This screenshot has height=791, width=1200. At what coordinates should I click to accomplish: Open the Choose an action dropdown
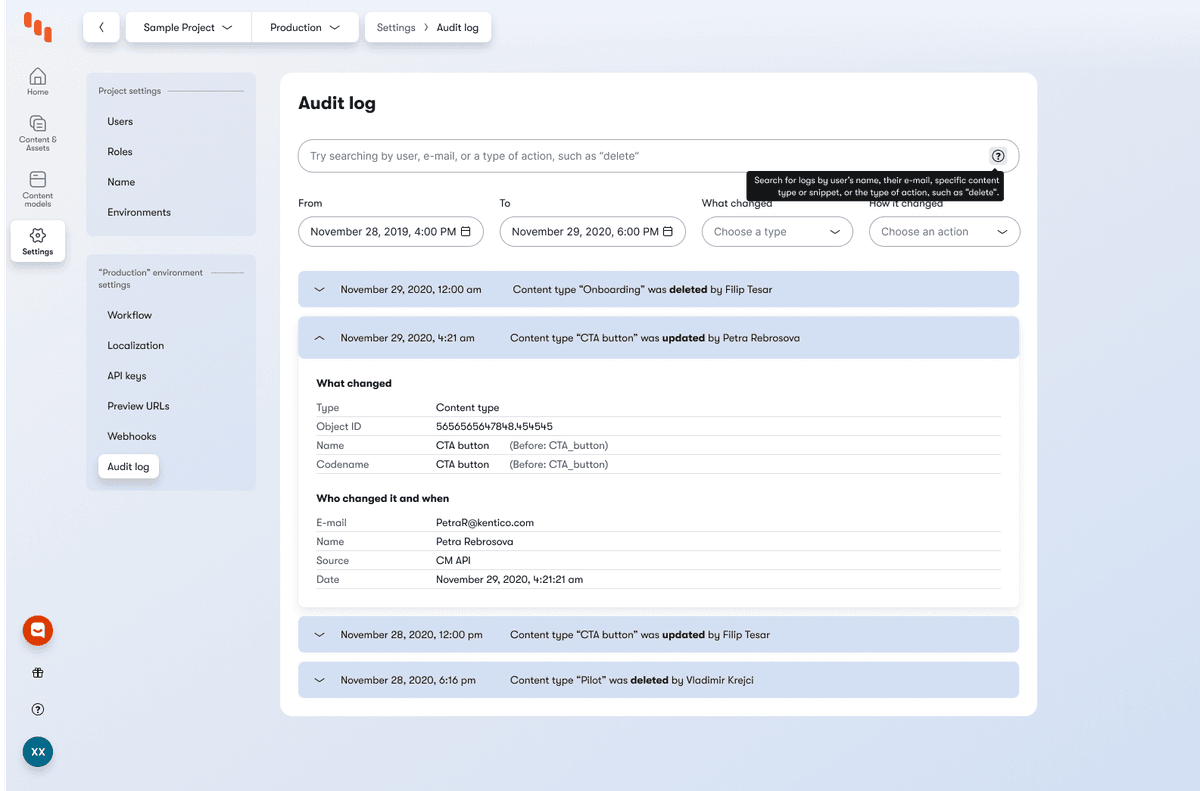[x=943, y=231]
